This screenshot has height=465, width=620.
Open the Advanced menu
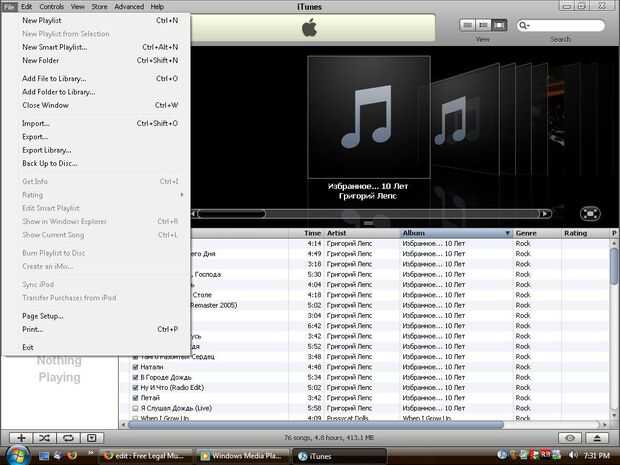click(129, 6)
